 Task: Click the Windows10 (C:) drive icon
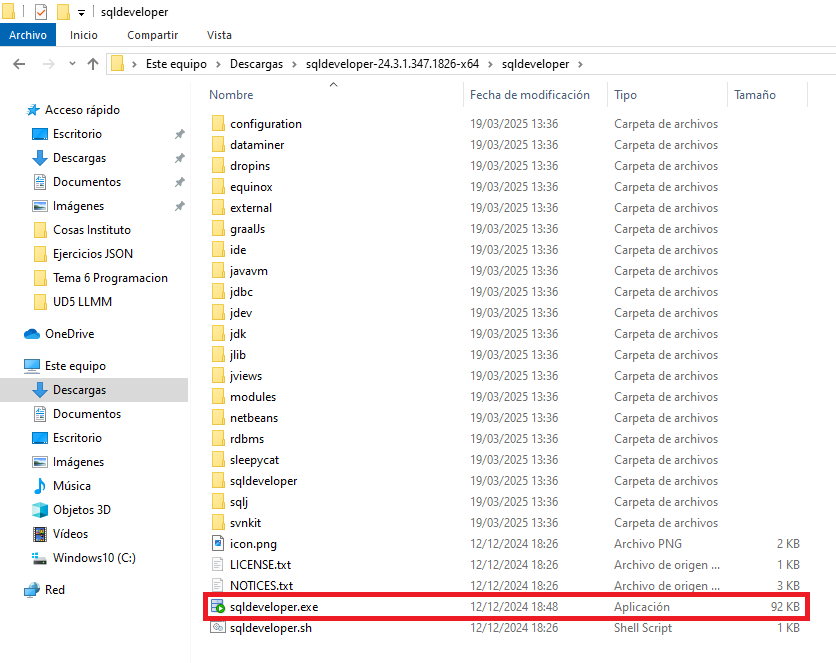[x=40, y=558]
